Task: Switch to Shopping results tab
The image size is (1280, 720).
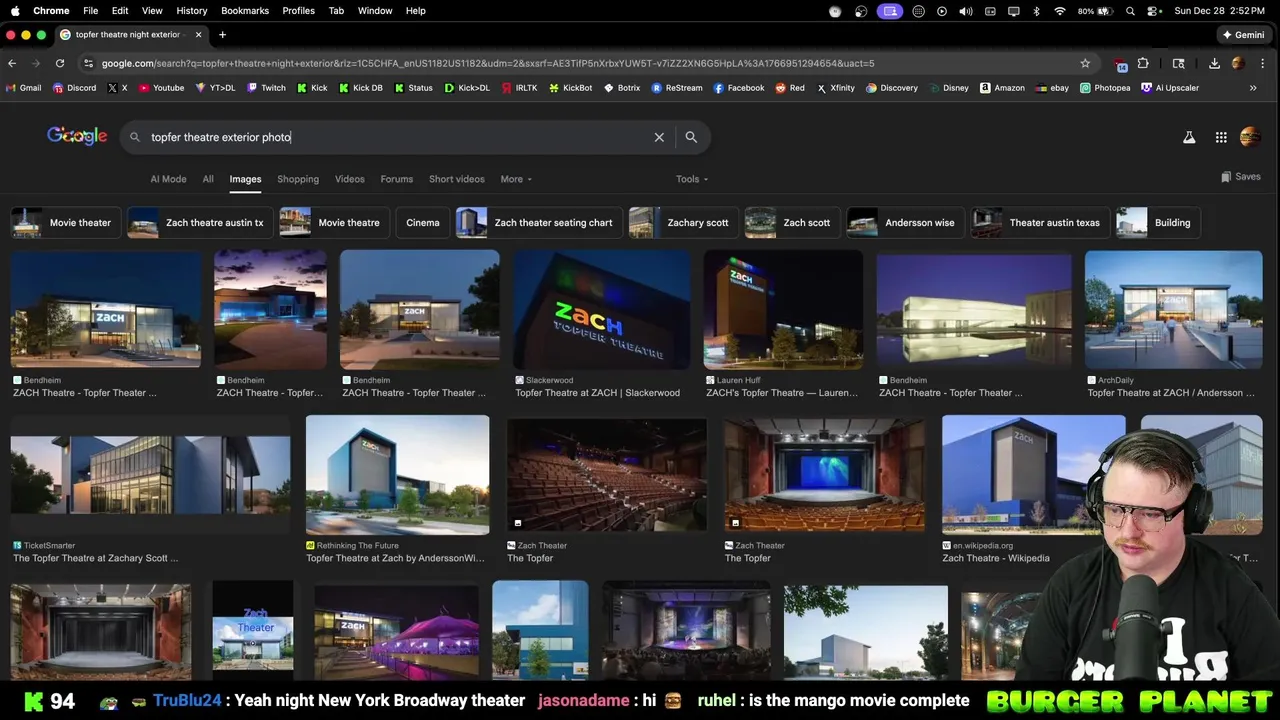Action: tap(298, 179)
